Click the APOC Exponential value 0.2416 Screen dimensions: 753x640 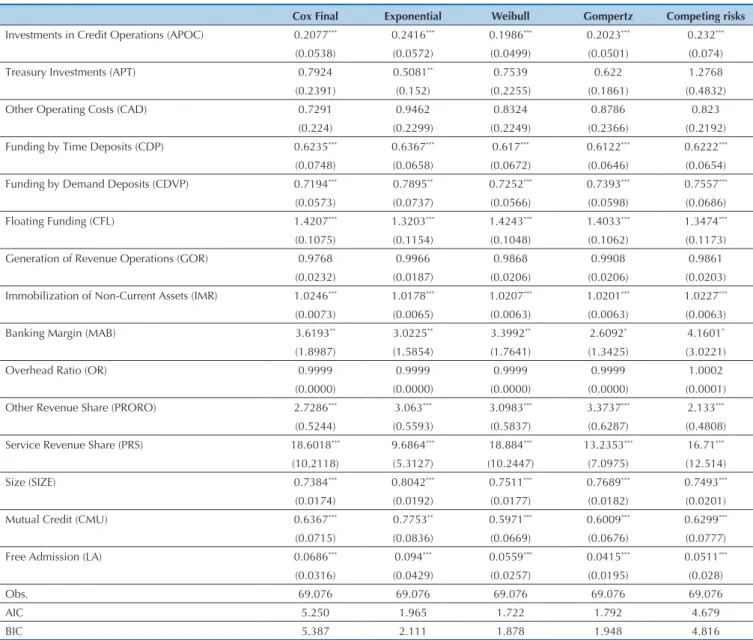coord(413,35)
